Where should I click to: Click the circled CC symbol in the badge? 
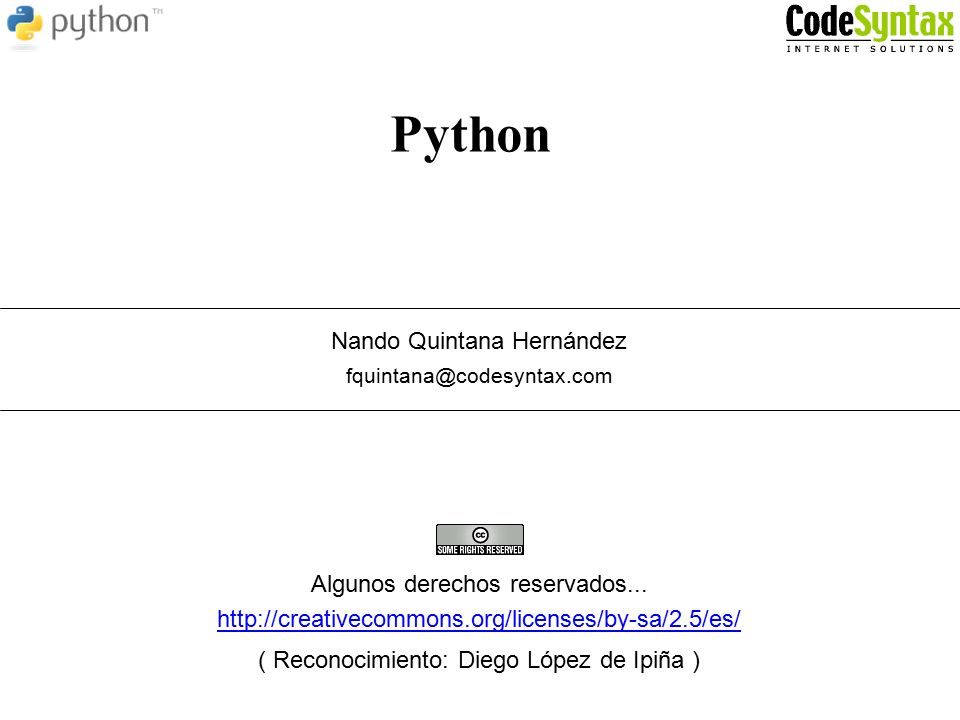(x=481, y=534)
